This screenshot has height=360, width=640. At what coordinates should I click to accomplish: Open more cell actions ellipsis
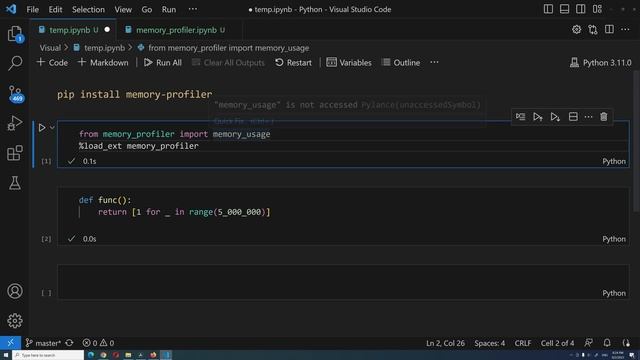pos(588,117)
